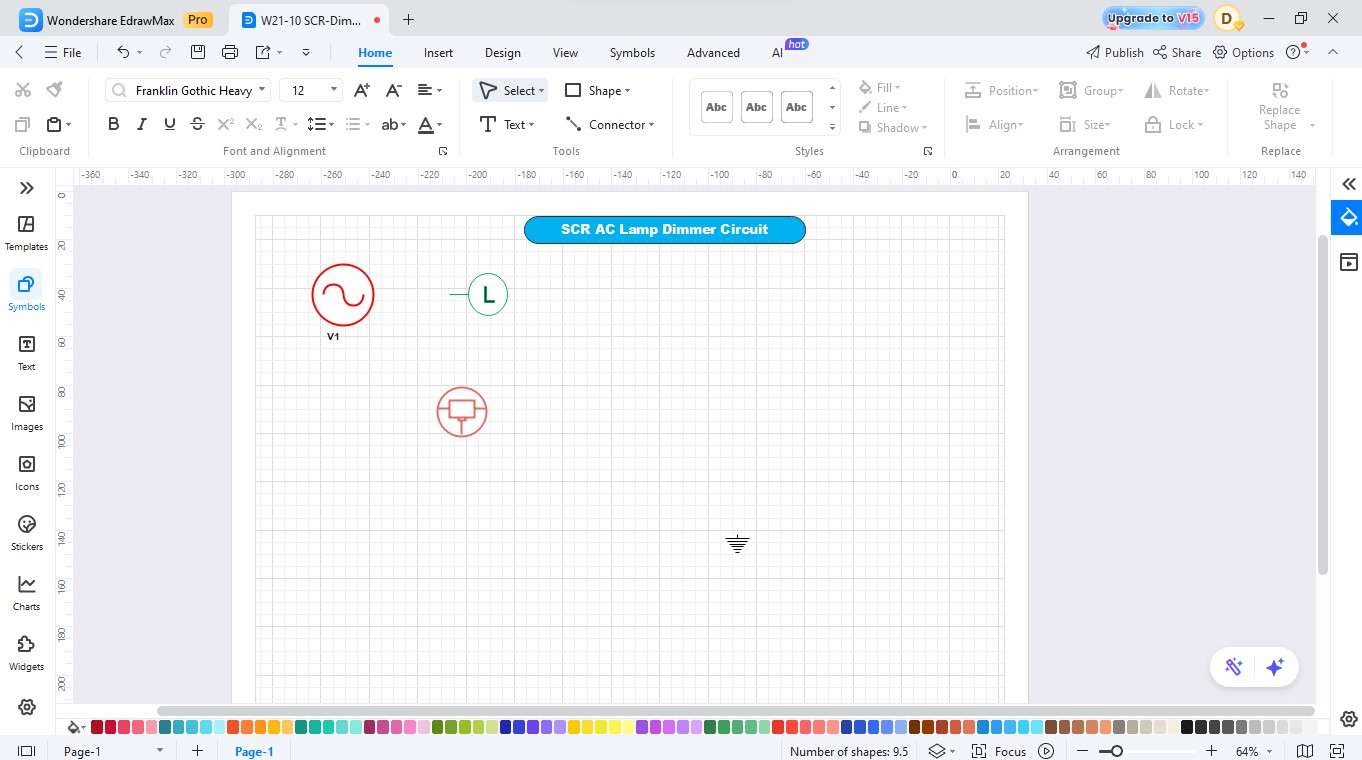Select the AC voltage source V1 symbol

pos(343,295)
